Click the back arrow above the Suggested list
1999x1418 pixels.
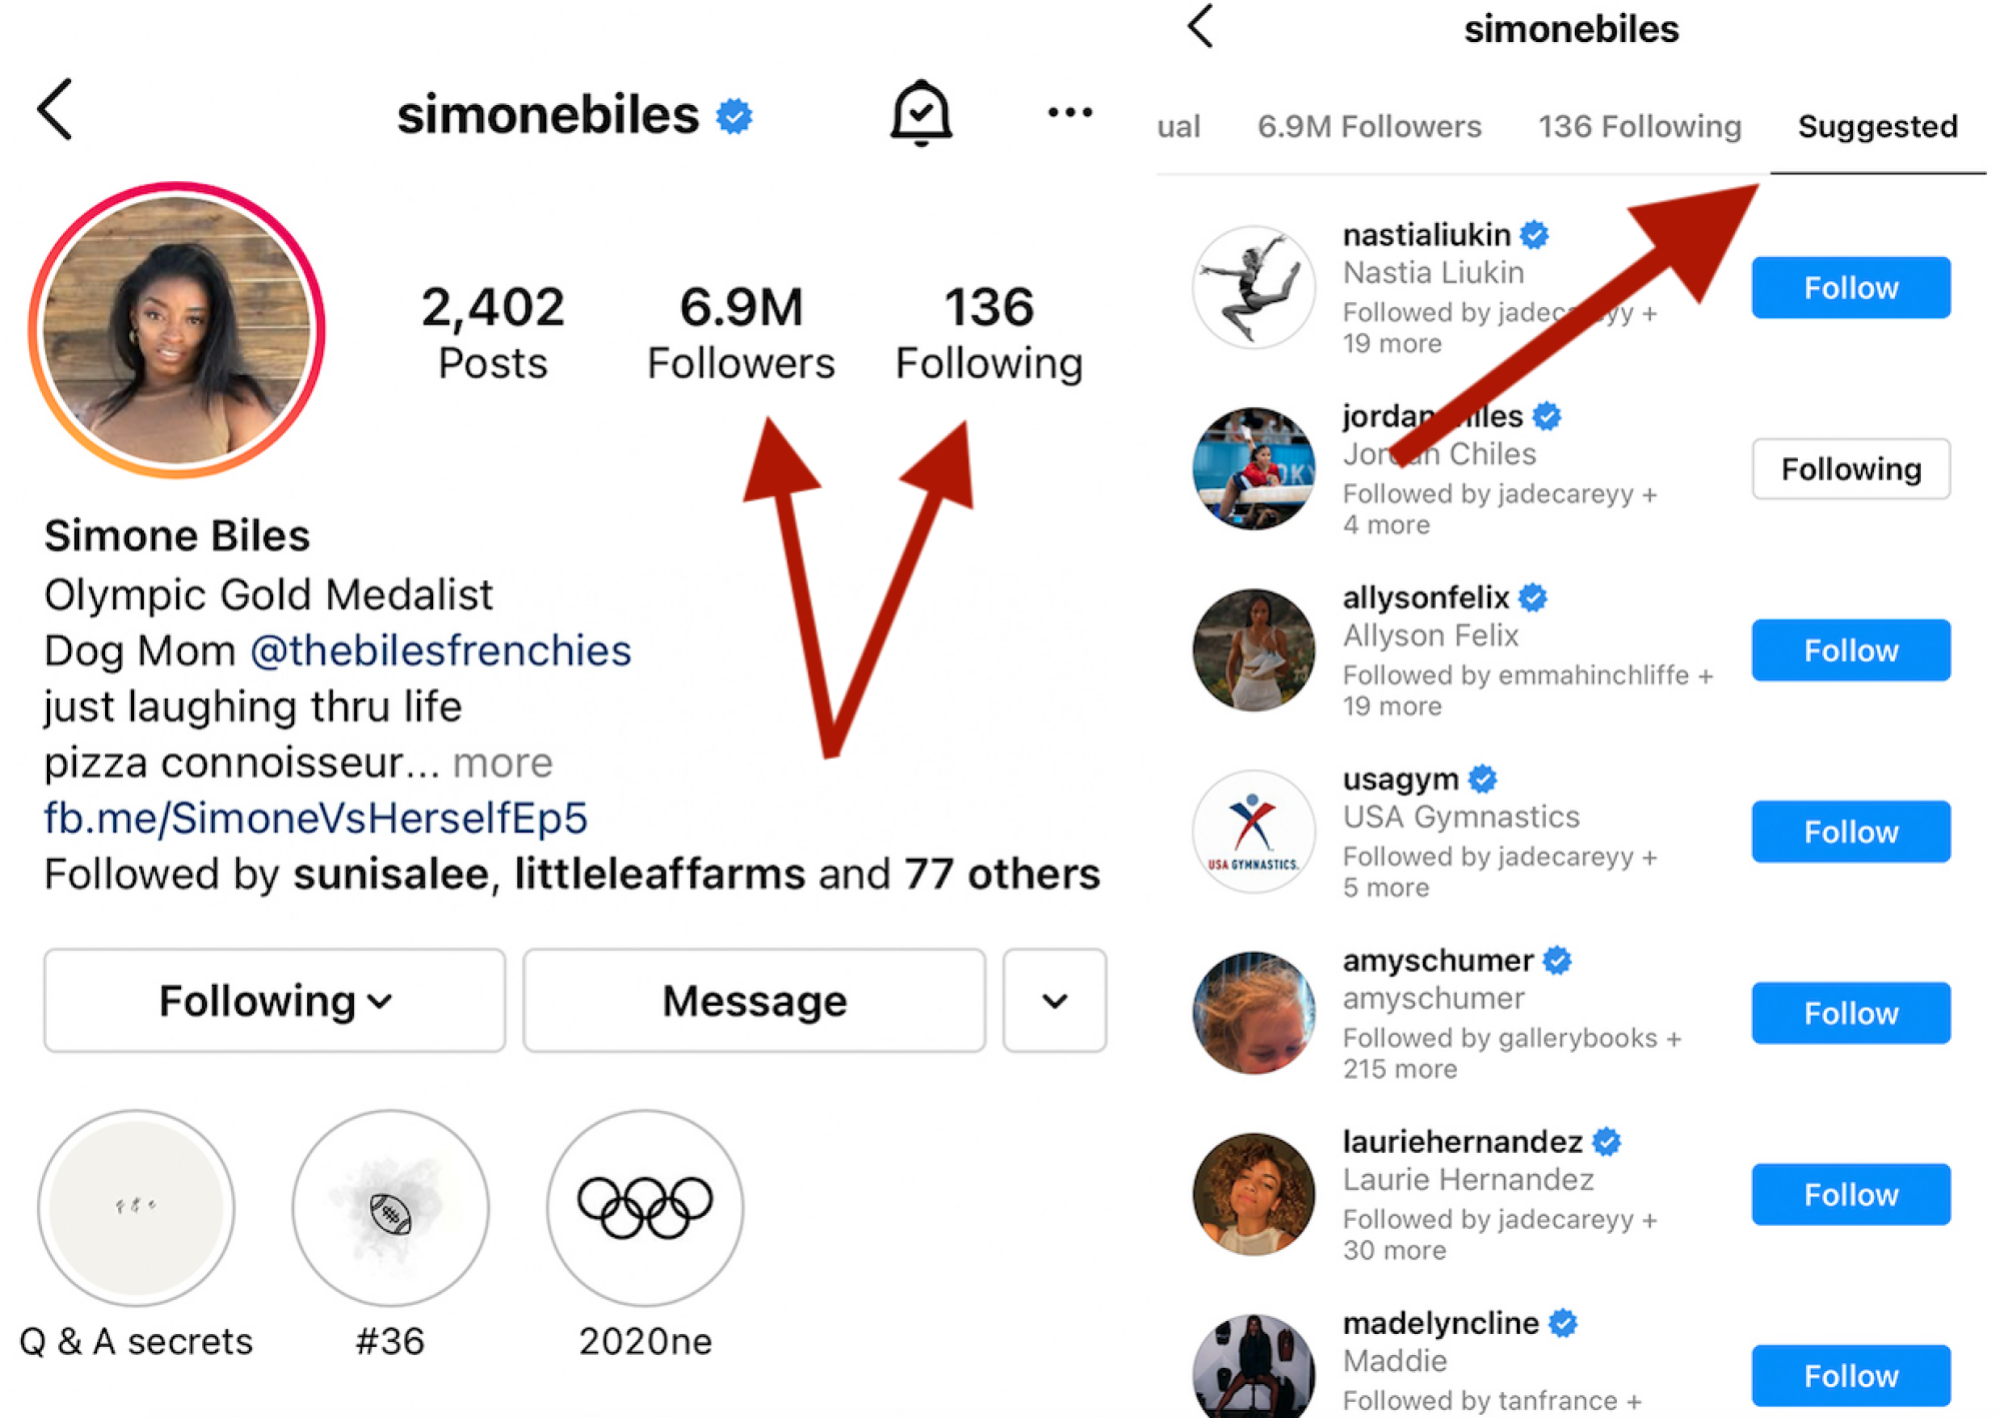point(1198,29)
